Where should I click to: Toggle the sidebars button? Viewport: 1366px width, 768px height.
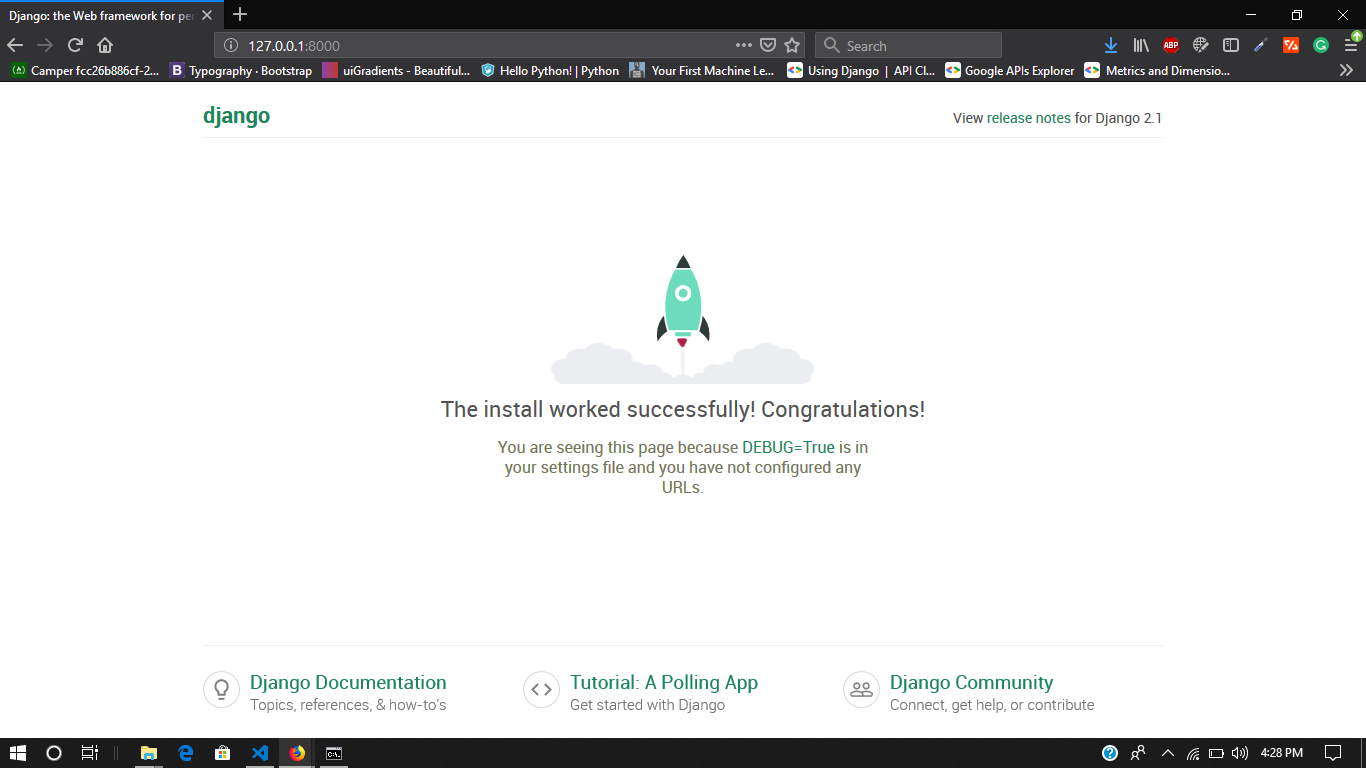pyautogui.click(x=1231, y=45)
